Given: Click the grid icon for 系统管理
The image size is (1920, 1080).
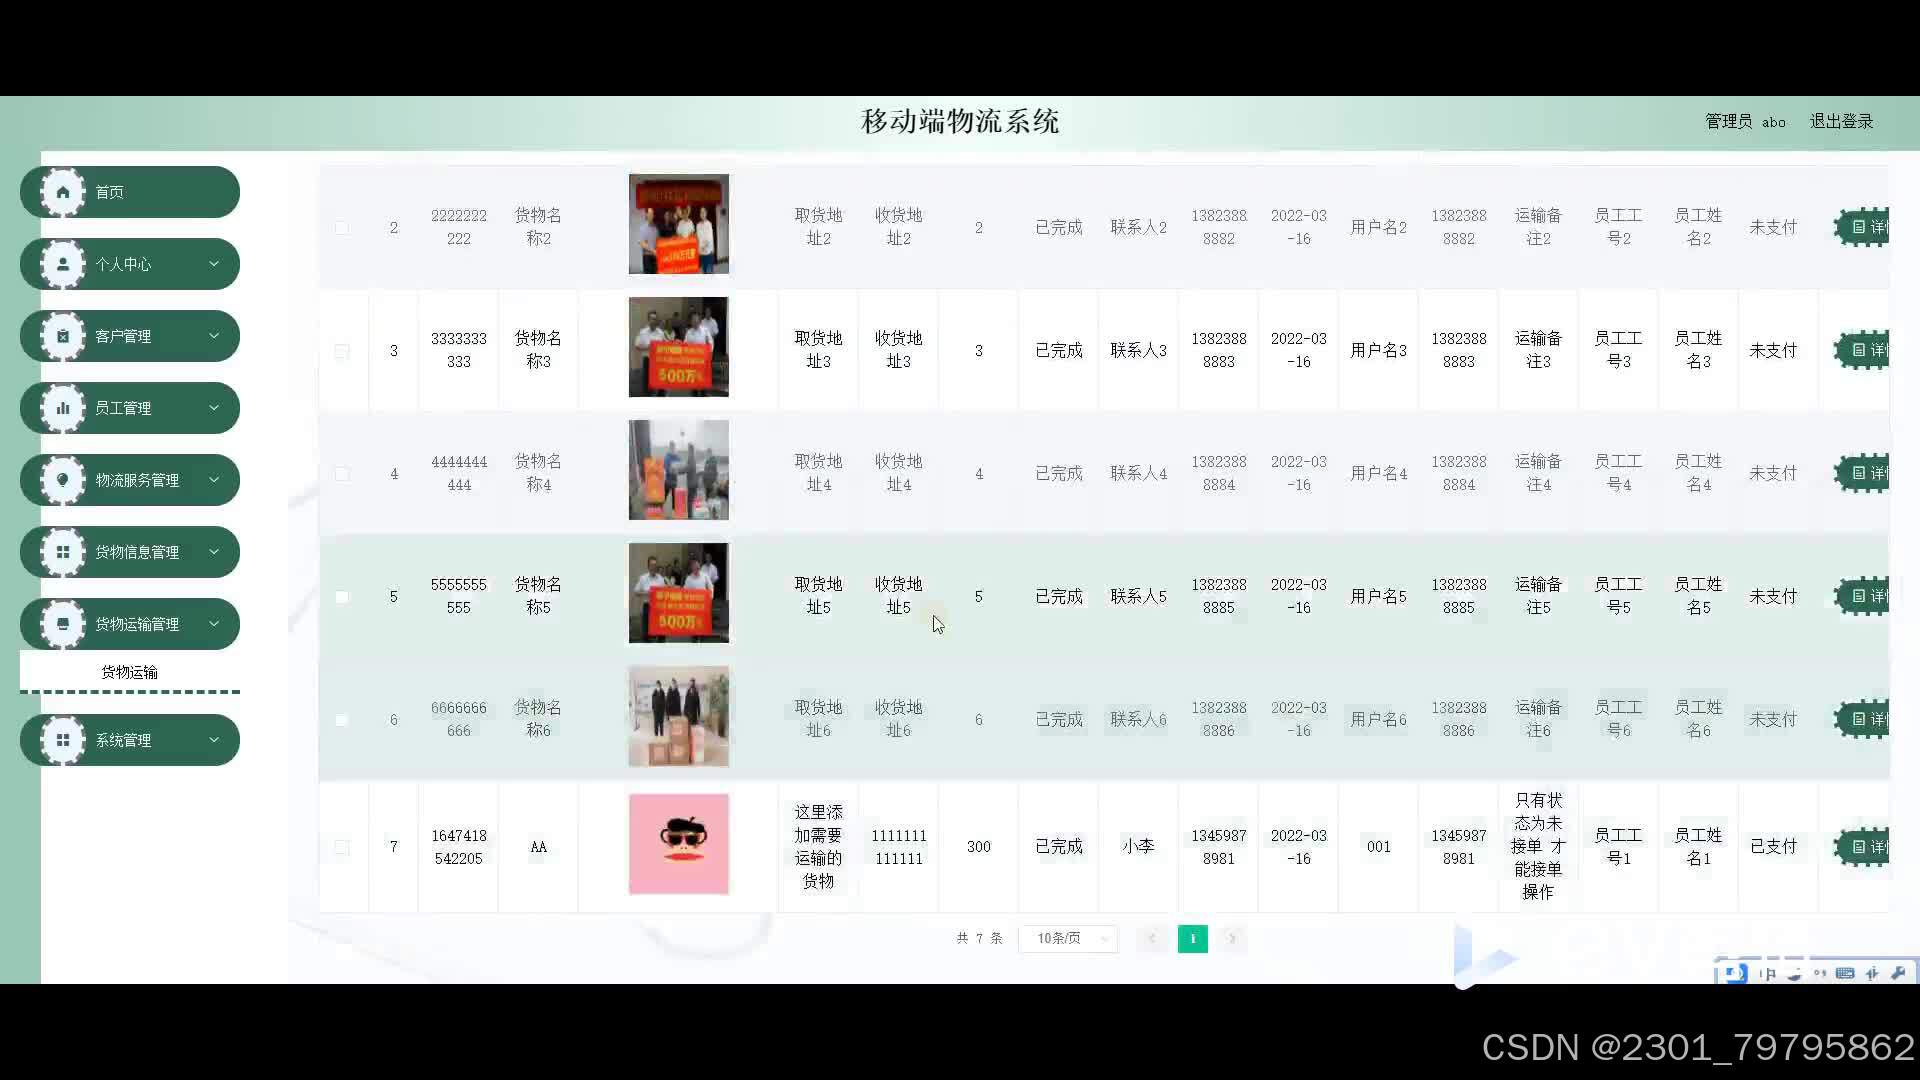Looking at the screenshot, I should tap(63, 740).
